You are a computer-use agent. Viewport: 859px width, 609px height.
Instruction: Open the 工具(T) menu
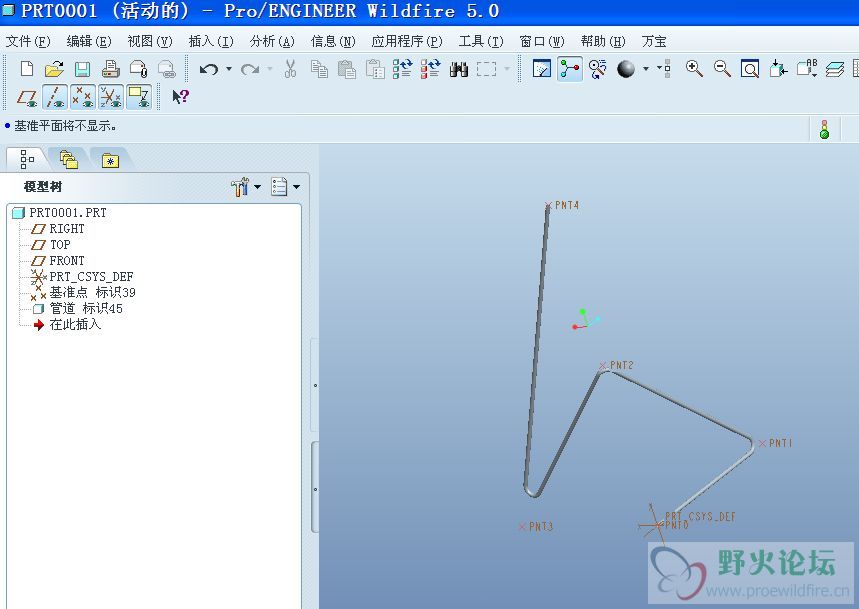click(481, 41)
